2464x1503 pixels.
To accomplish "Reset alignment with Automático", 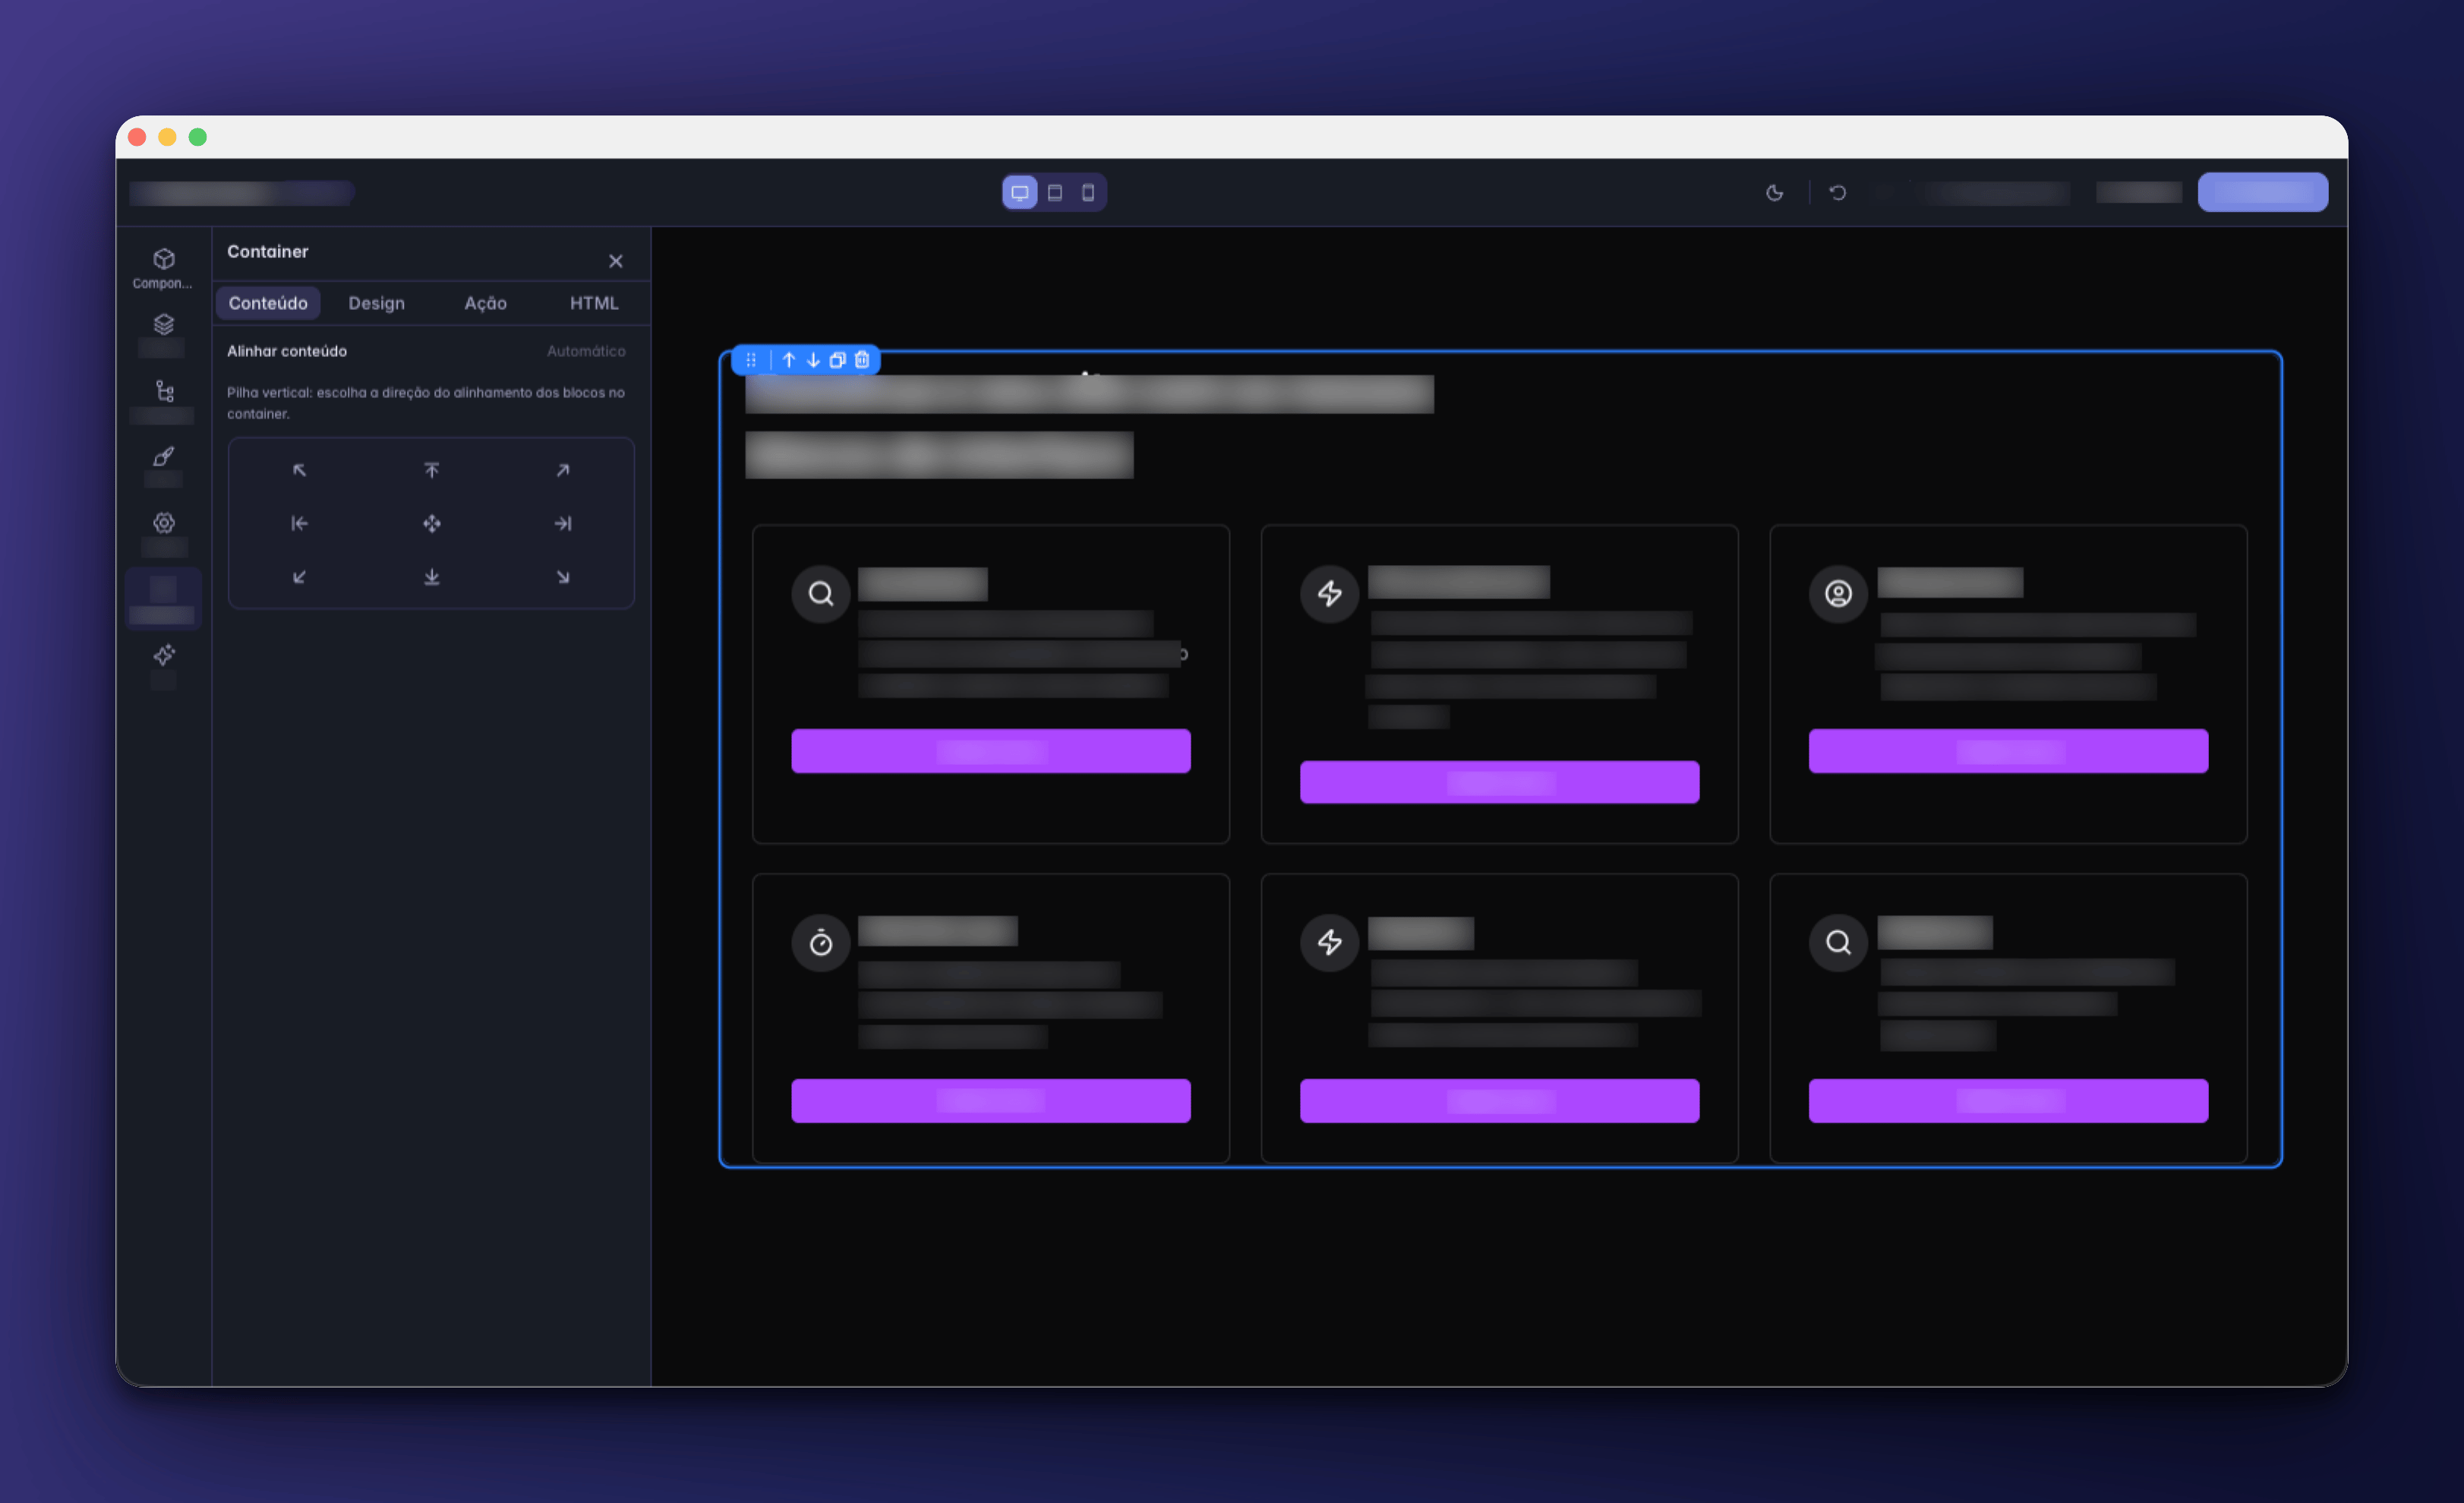I will pyautogui.click(x=586, y=351).
